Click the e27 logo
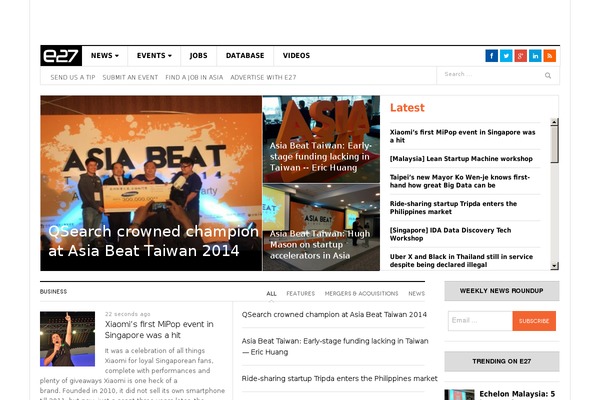 61,56
